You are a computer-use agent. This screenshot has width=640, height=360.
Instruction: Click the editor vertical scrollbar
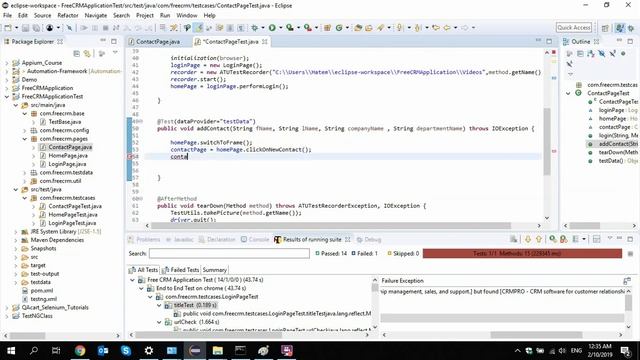point(547,141)
